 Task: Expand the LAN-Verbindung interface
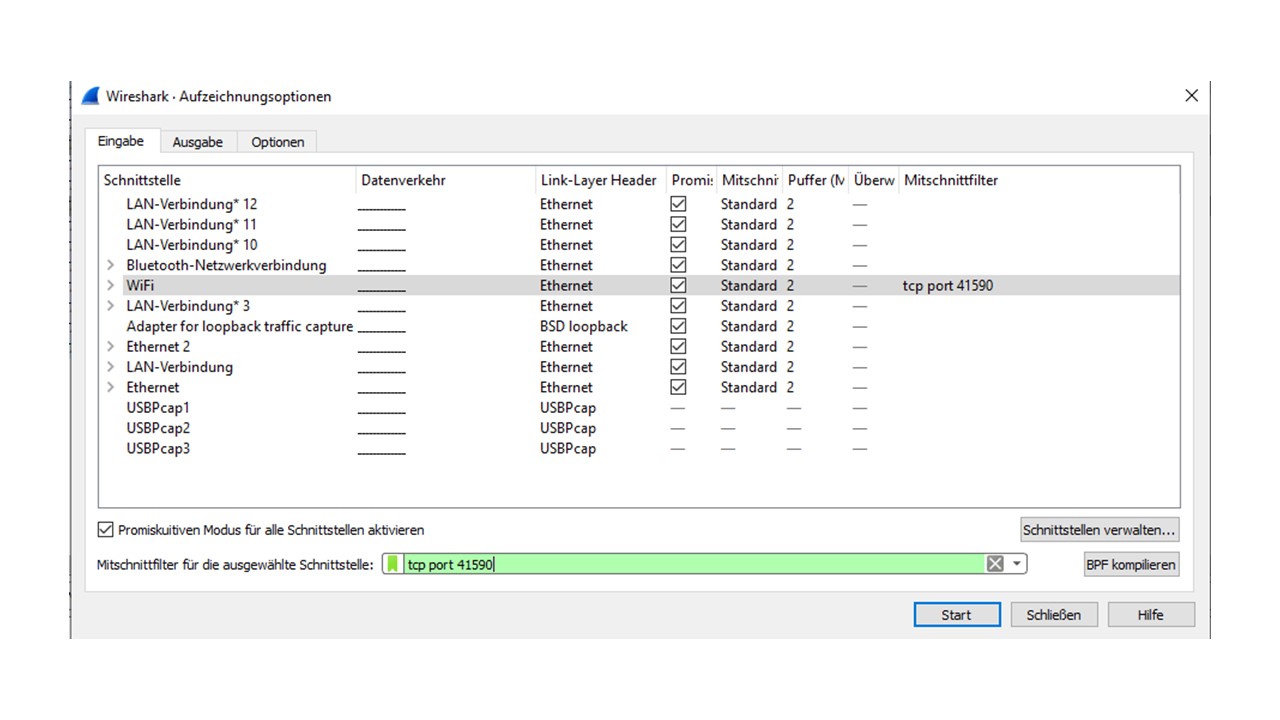coord(111,367)
